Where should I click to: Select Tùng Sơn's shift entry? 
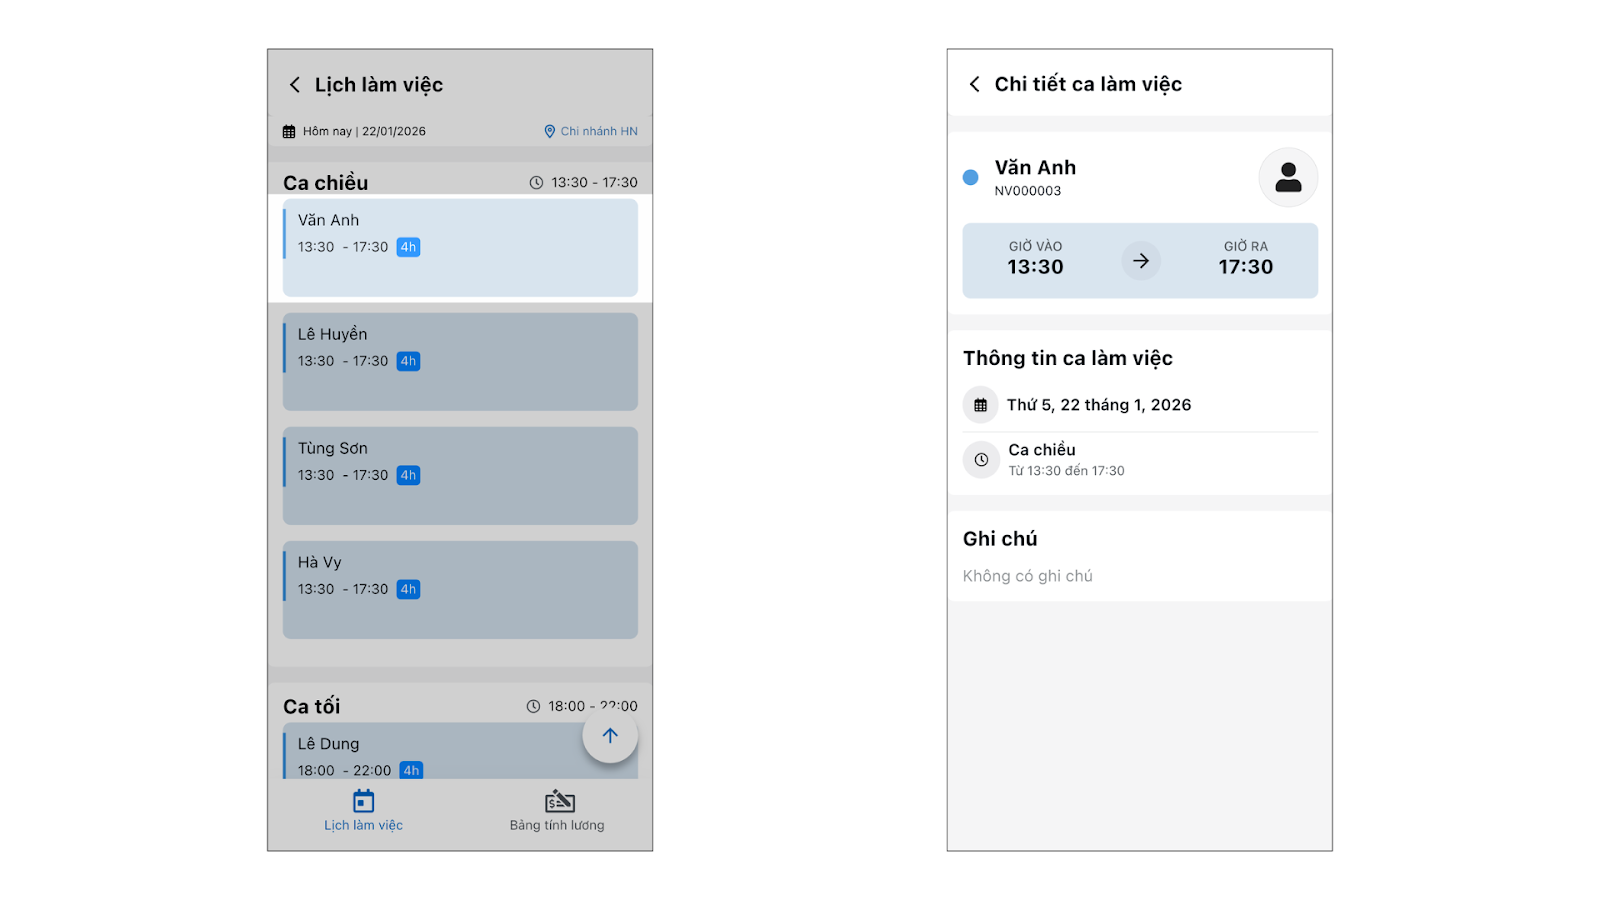click(x=460, y=476)
